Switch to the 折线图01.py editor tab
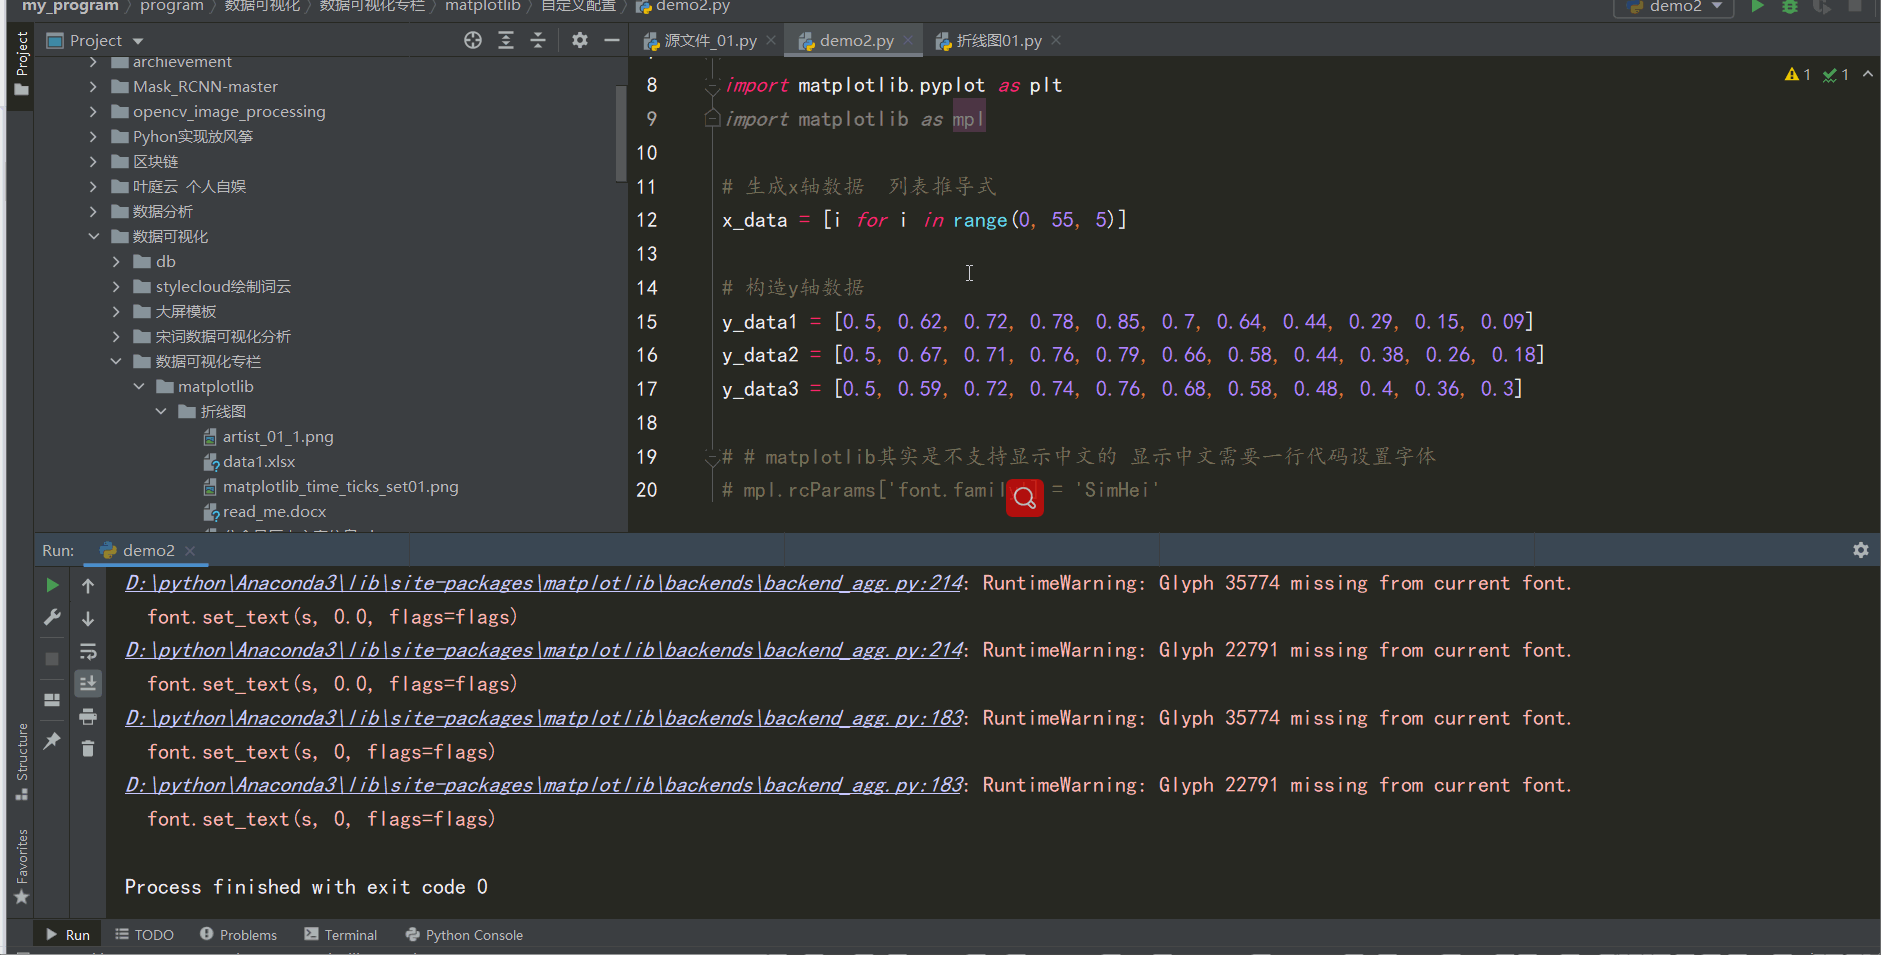This screenshot has width=1881, height=955. (997, 41)
